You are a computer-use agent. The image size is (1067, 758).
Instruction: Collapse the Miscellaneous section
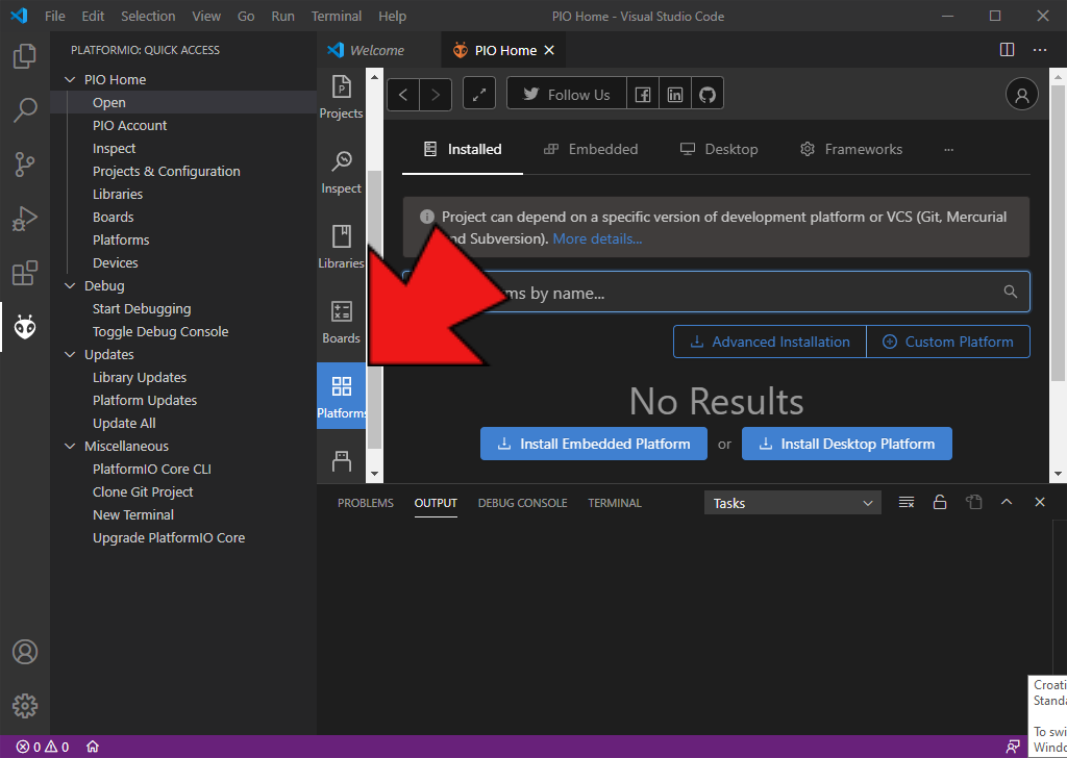[x=70, y=446]
